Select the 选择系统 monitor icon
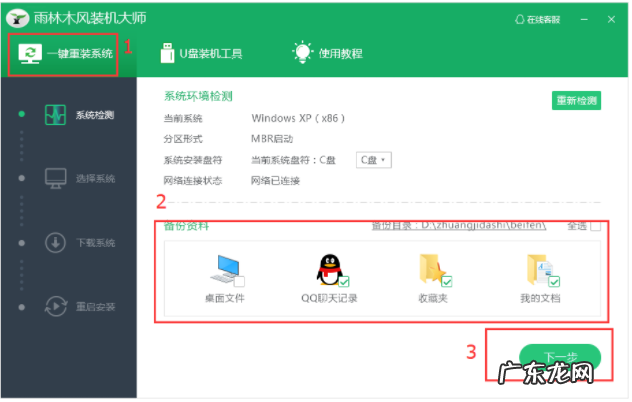This screenshot has width=632, height=402. click(x=55, y=178)
